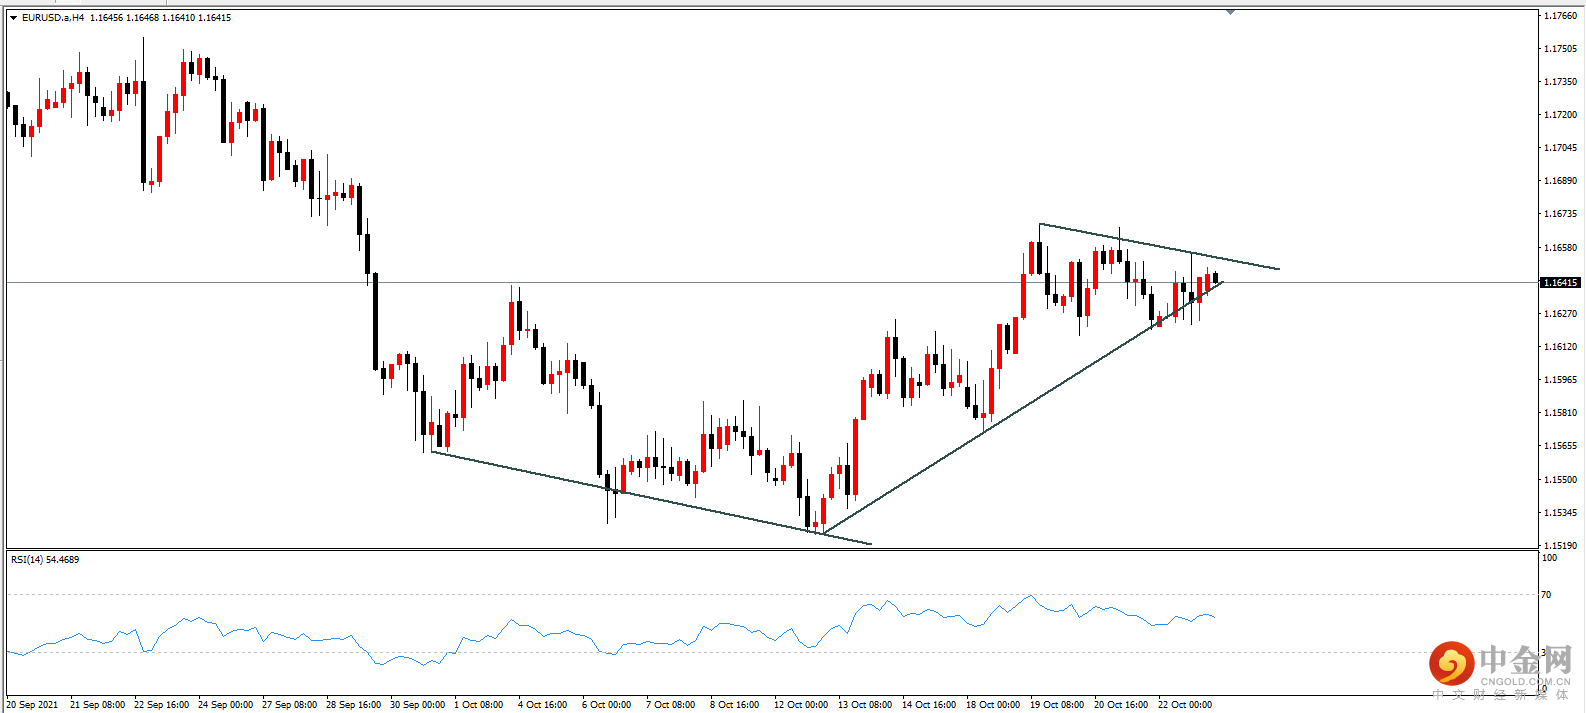Viewport: 1586px width, 713px height.
Task: Click the 1.15810 price axis label
Action: (x=1561, y=412)
